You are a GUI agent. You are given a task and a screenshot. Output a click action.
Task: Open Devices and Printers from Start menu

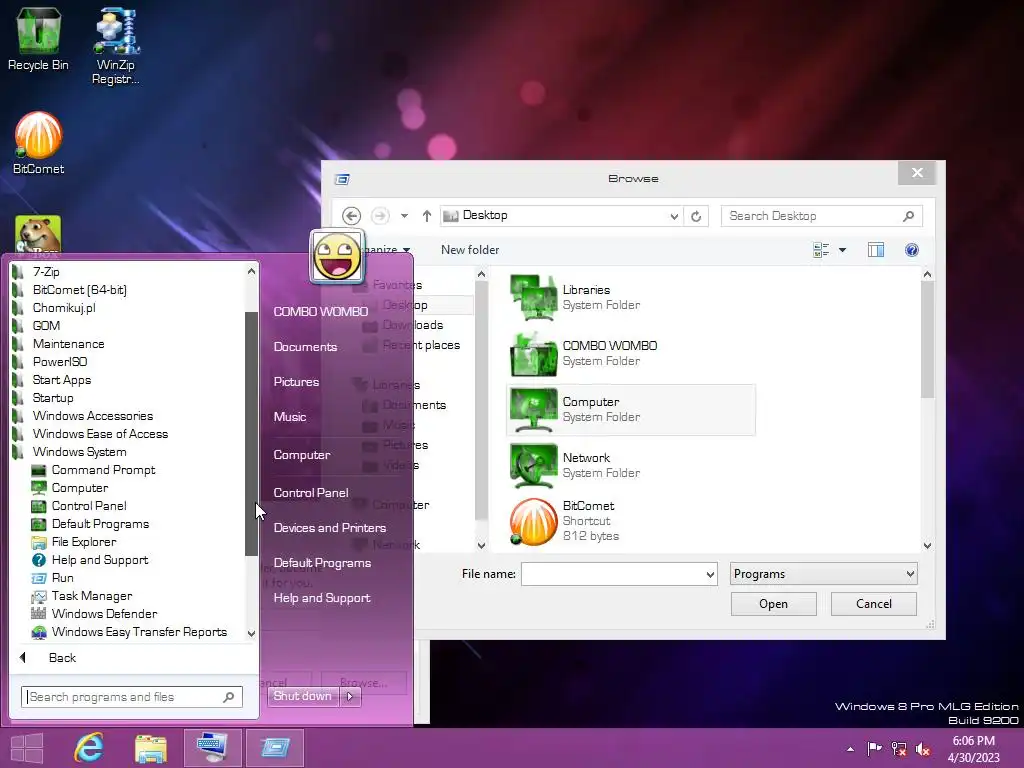click(329, 528)
